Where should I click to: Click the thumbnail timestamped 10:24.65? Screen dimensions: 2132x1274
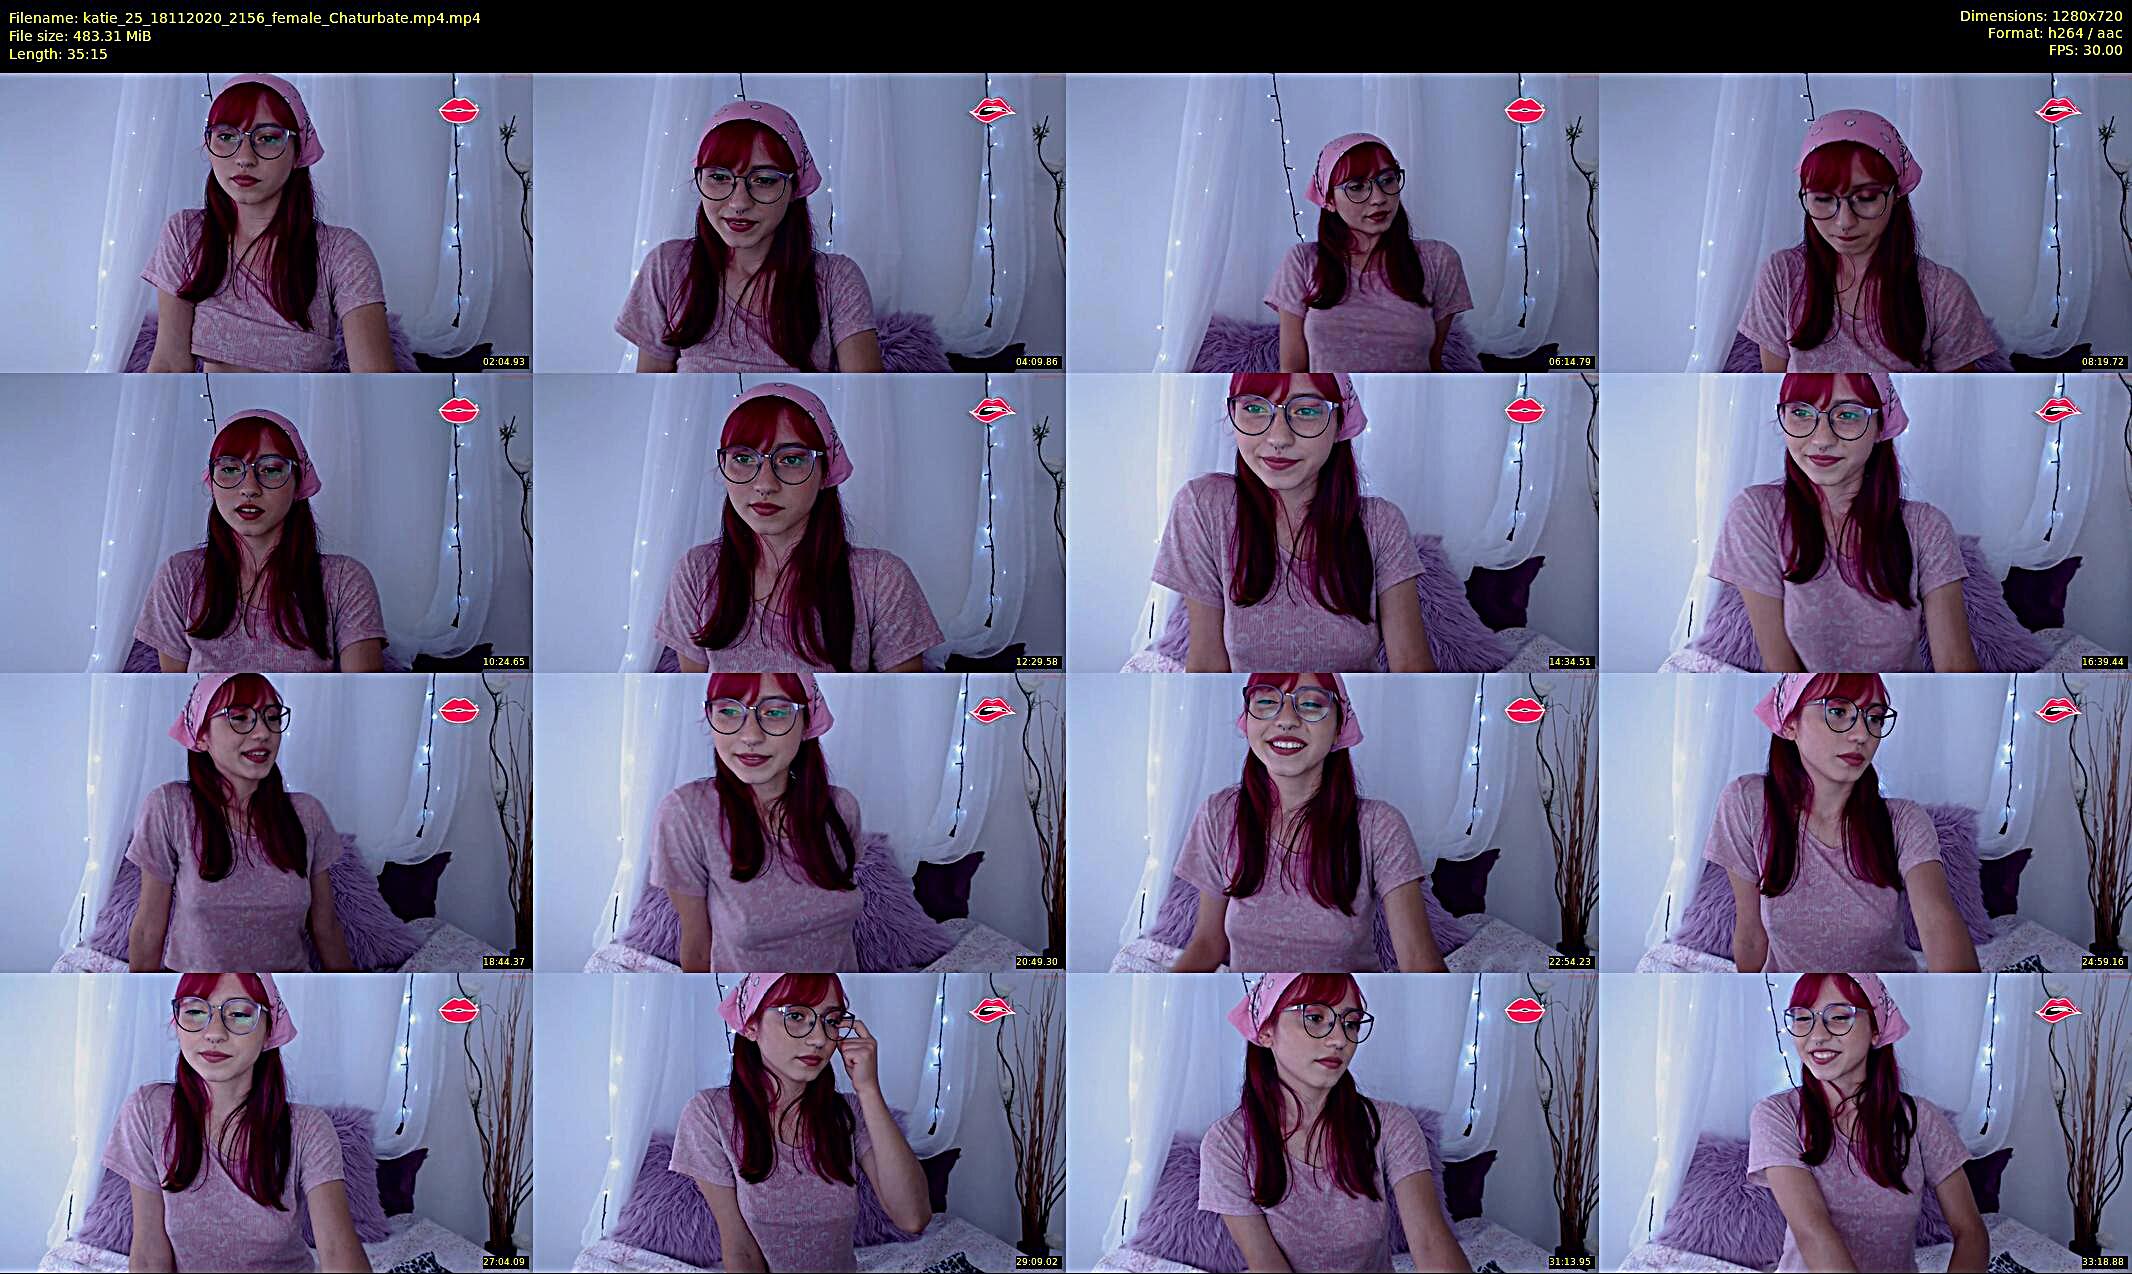[x=266, y=522]
